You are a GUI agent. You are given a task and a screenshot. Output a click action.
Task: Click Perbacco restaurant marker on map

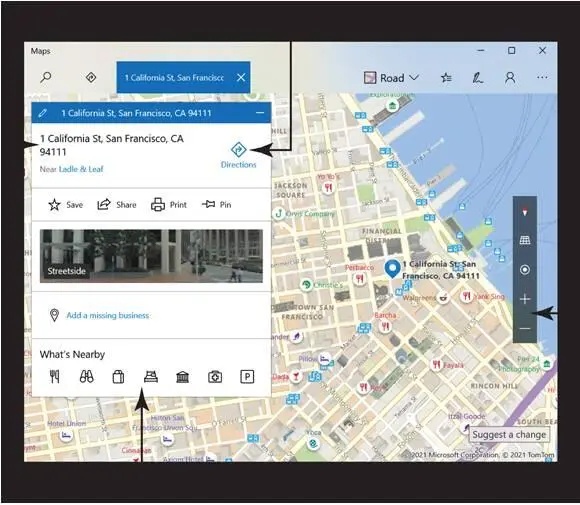[x=360, y=279]
